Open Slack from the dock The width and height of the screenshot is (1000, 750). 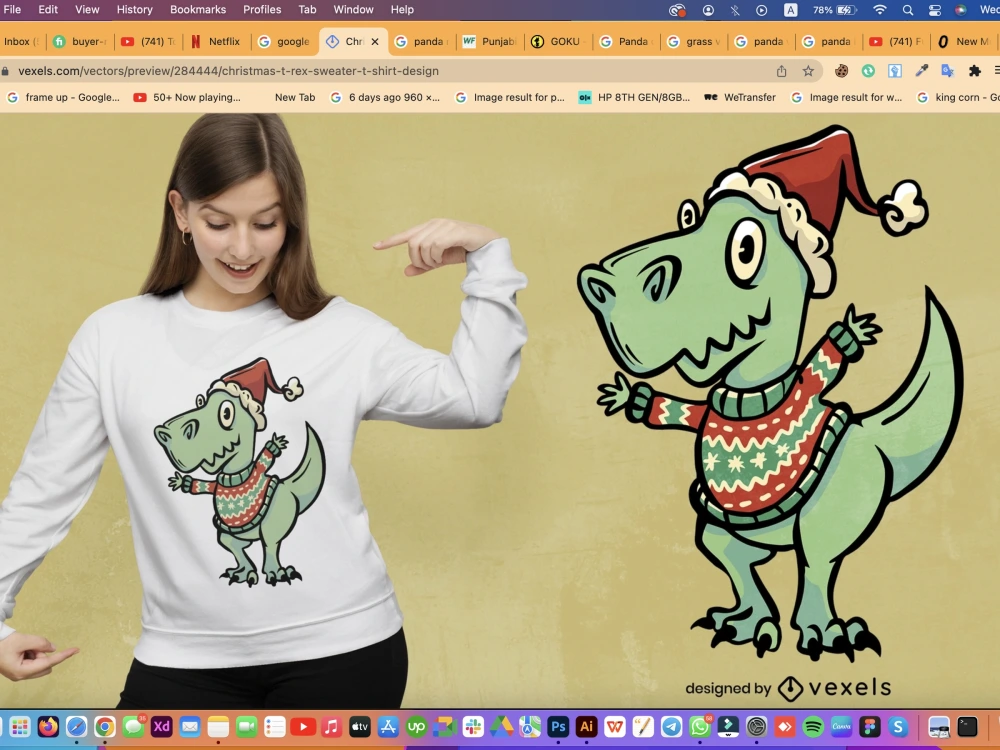point(473,726)
